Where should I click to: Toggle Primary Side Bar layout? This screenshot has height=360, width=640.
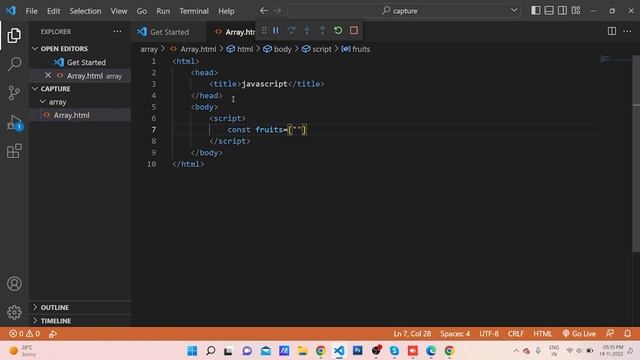tap(536, 11)
